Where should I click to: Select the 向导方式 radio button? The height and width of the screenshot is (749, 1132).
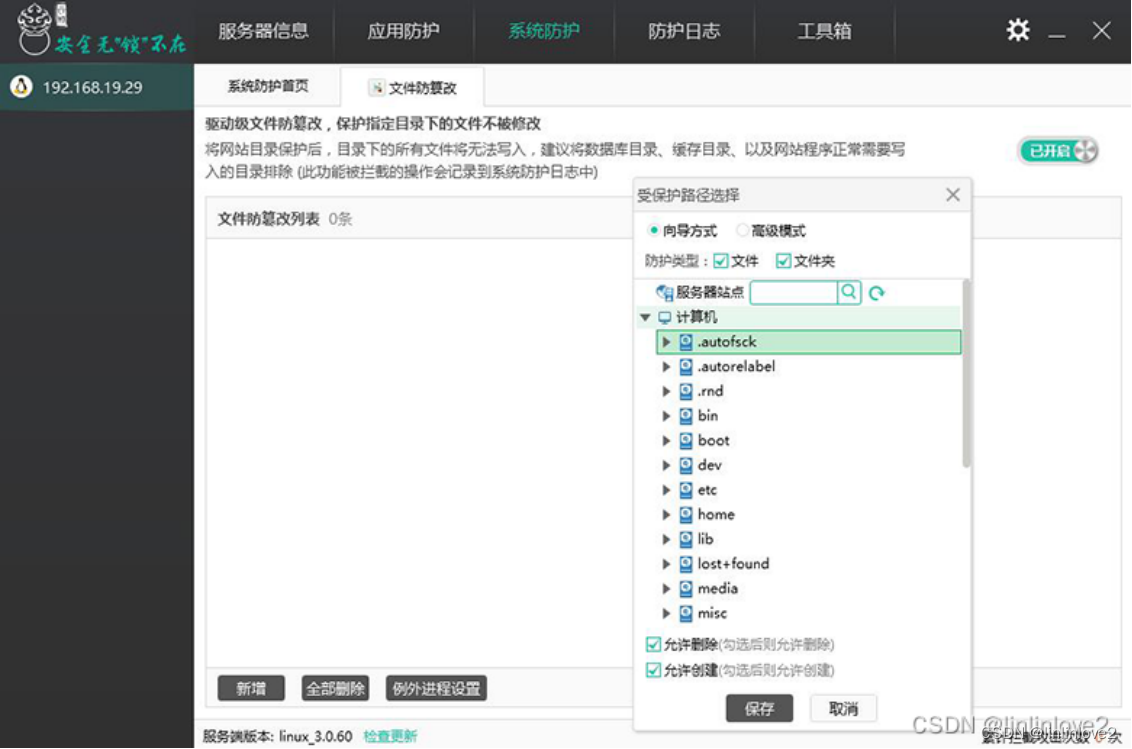[653, 230]
